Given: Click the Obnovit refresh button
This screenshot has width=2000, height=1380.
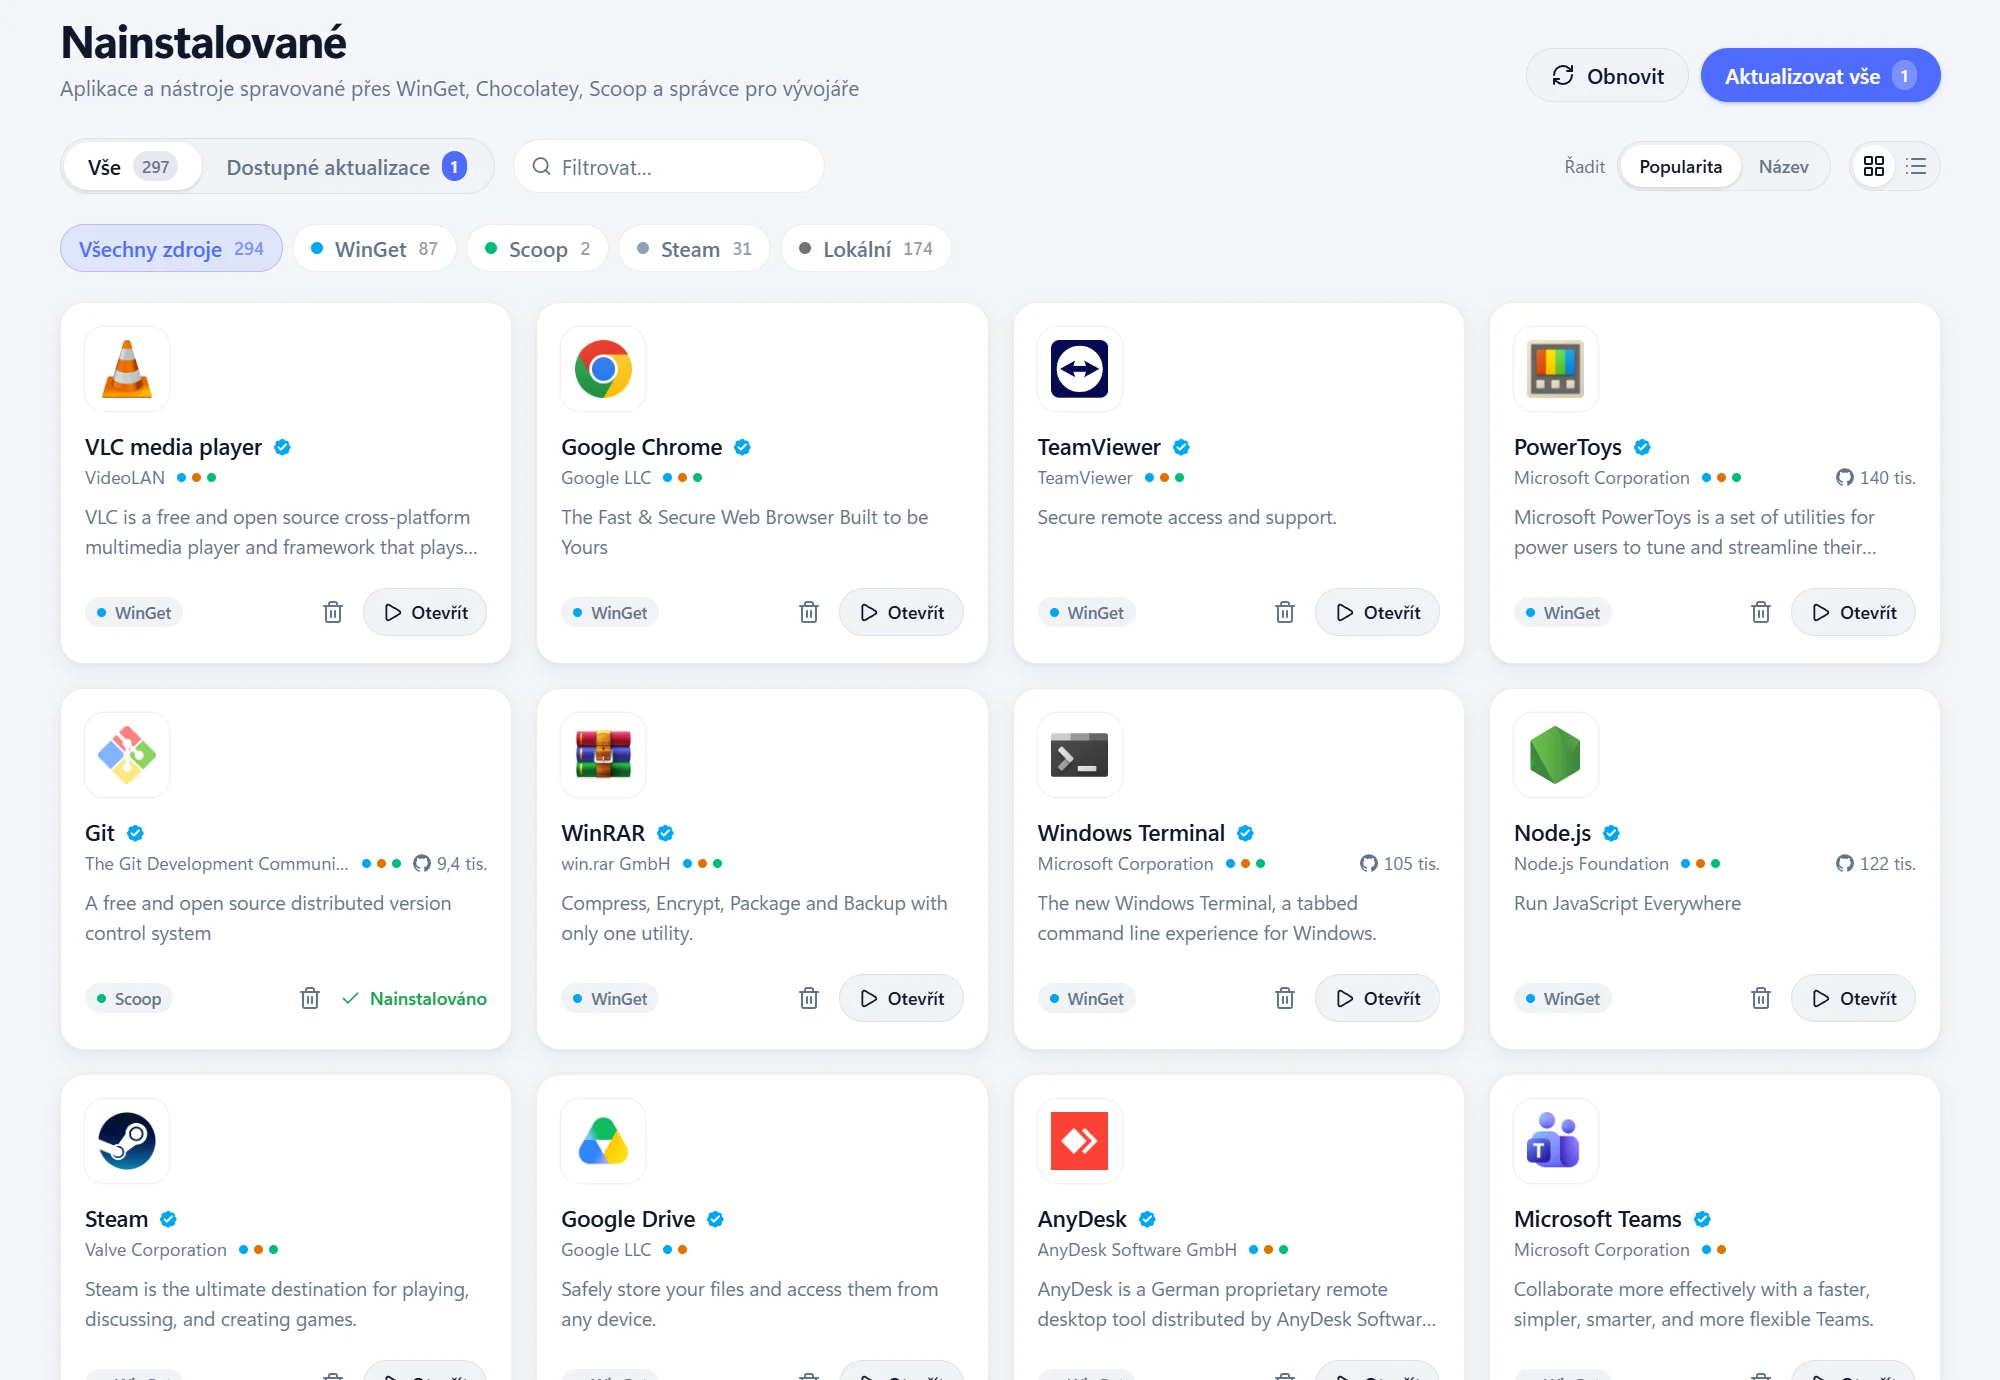Looking at the screenshot, I should click(1607, 76).
